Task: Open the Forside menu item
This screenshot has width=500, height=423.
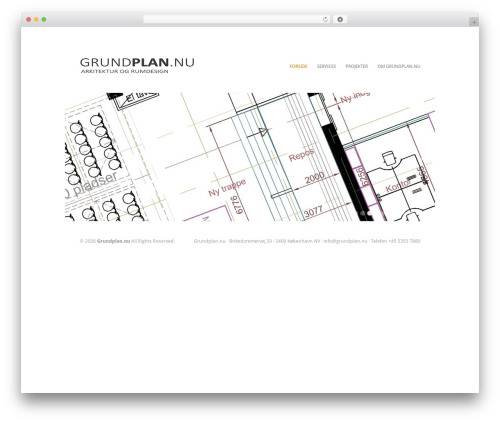Action: pos(298,66)
